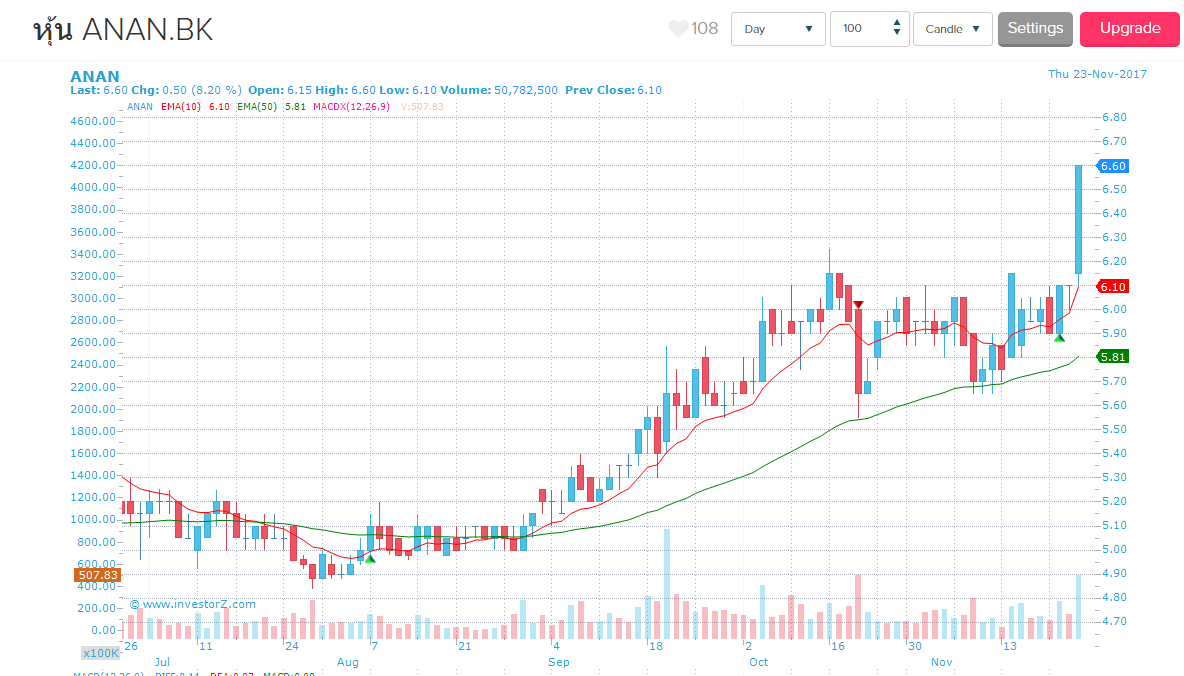Screen dimensions: 1184x676
Task: Decrease the bar count with down arrow
Action: coord(896,32)
